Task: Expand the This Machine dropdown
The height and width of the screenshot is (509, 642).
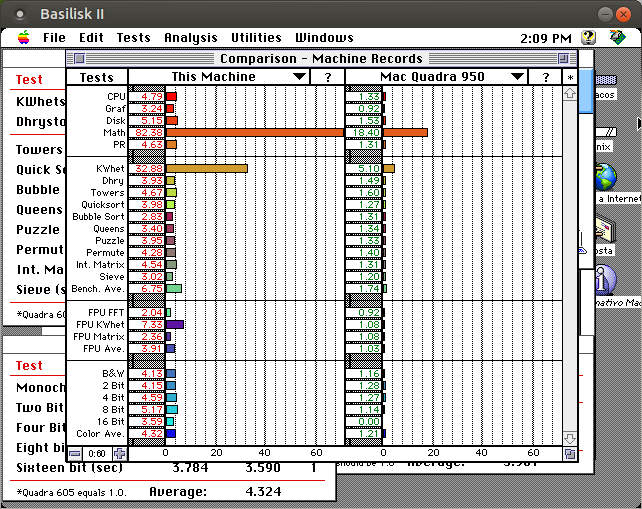Action: point(299,77)
